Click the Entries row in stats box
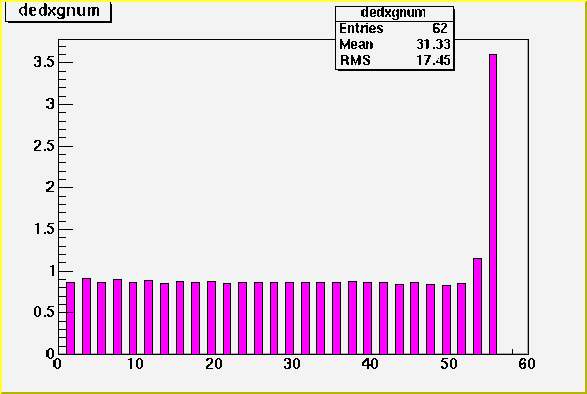Screen dimensions: 587x394 pyautogui.click(x=394, y=28)
